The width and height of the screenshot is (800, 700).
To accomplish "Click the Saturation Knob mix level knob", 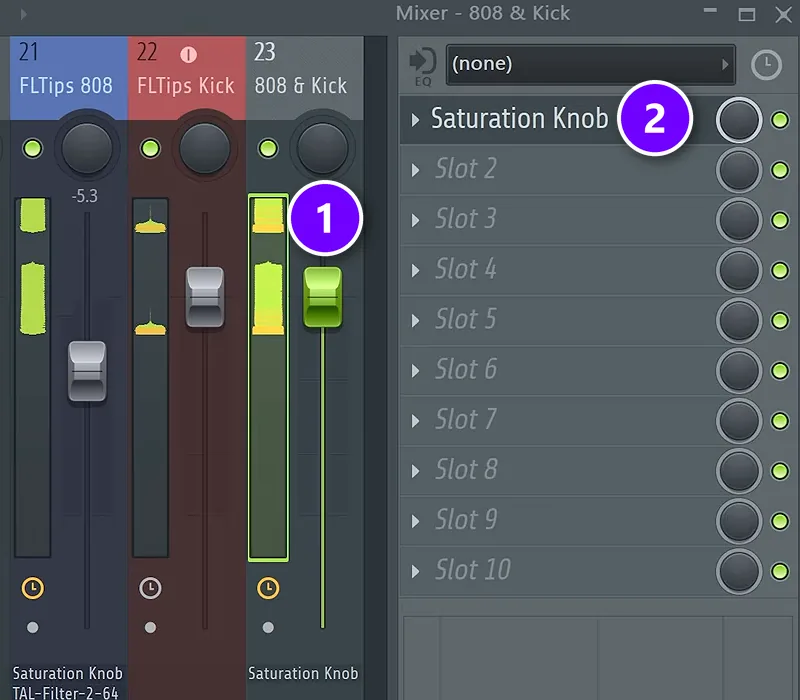I will pyautogui.click(x=739, y=120).
